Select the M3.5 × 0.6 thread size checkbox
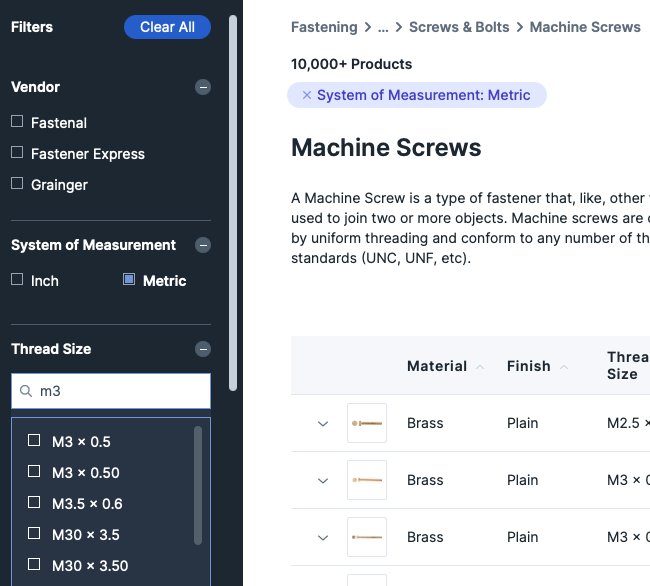Screen dimensions: 650x586 tap(34, 502)
